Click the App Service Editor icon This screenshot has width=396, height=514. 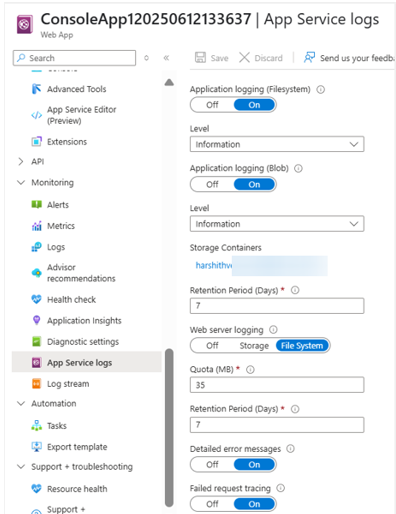36,115
